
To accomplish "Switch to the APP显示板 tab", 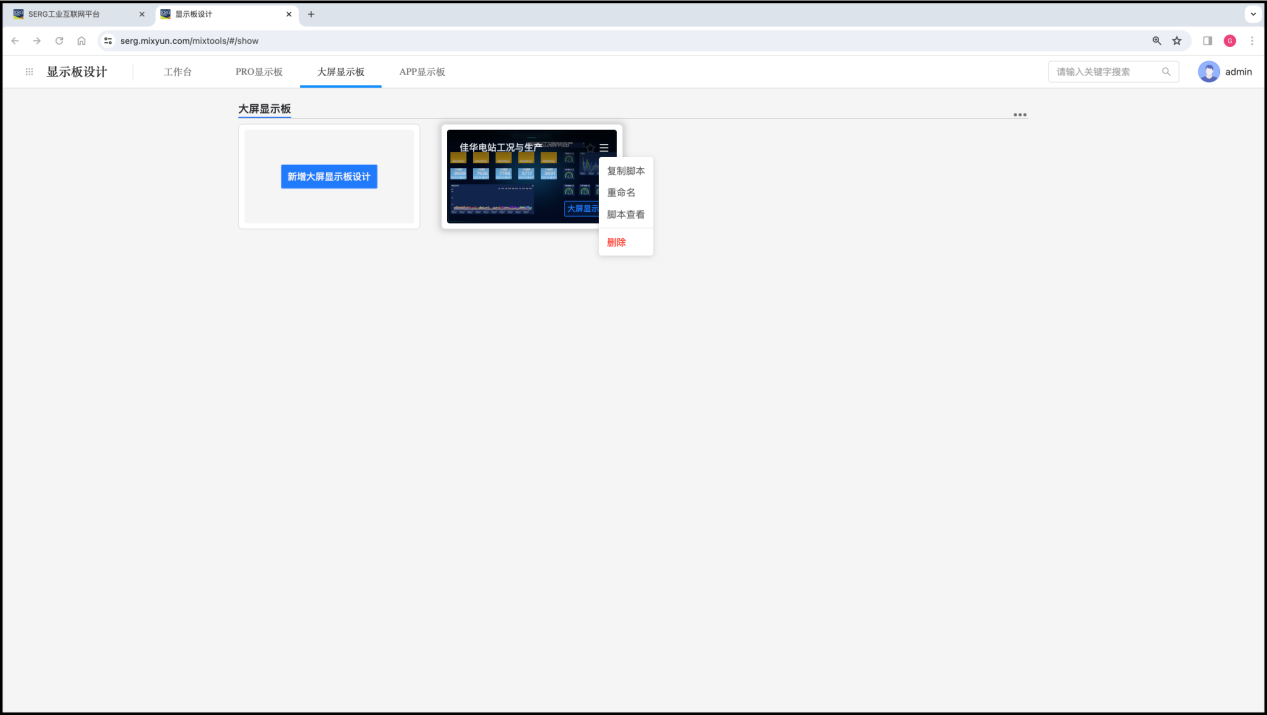I will coord(422,72).
